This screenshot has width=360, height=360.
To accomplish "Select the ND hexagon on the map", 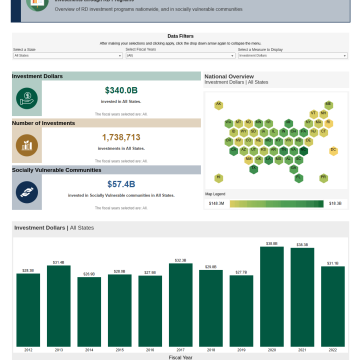I will (x=249, y=123).
